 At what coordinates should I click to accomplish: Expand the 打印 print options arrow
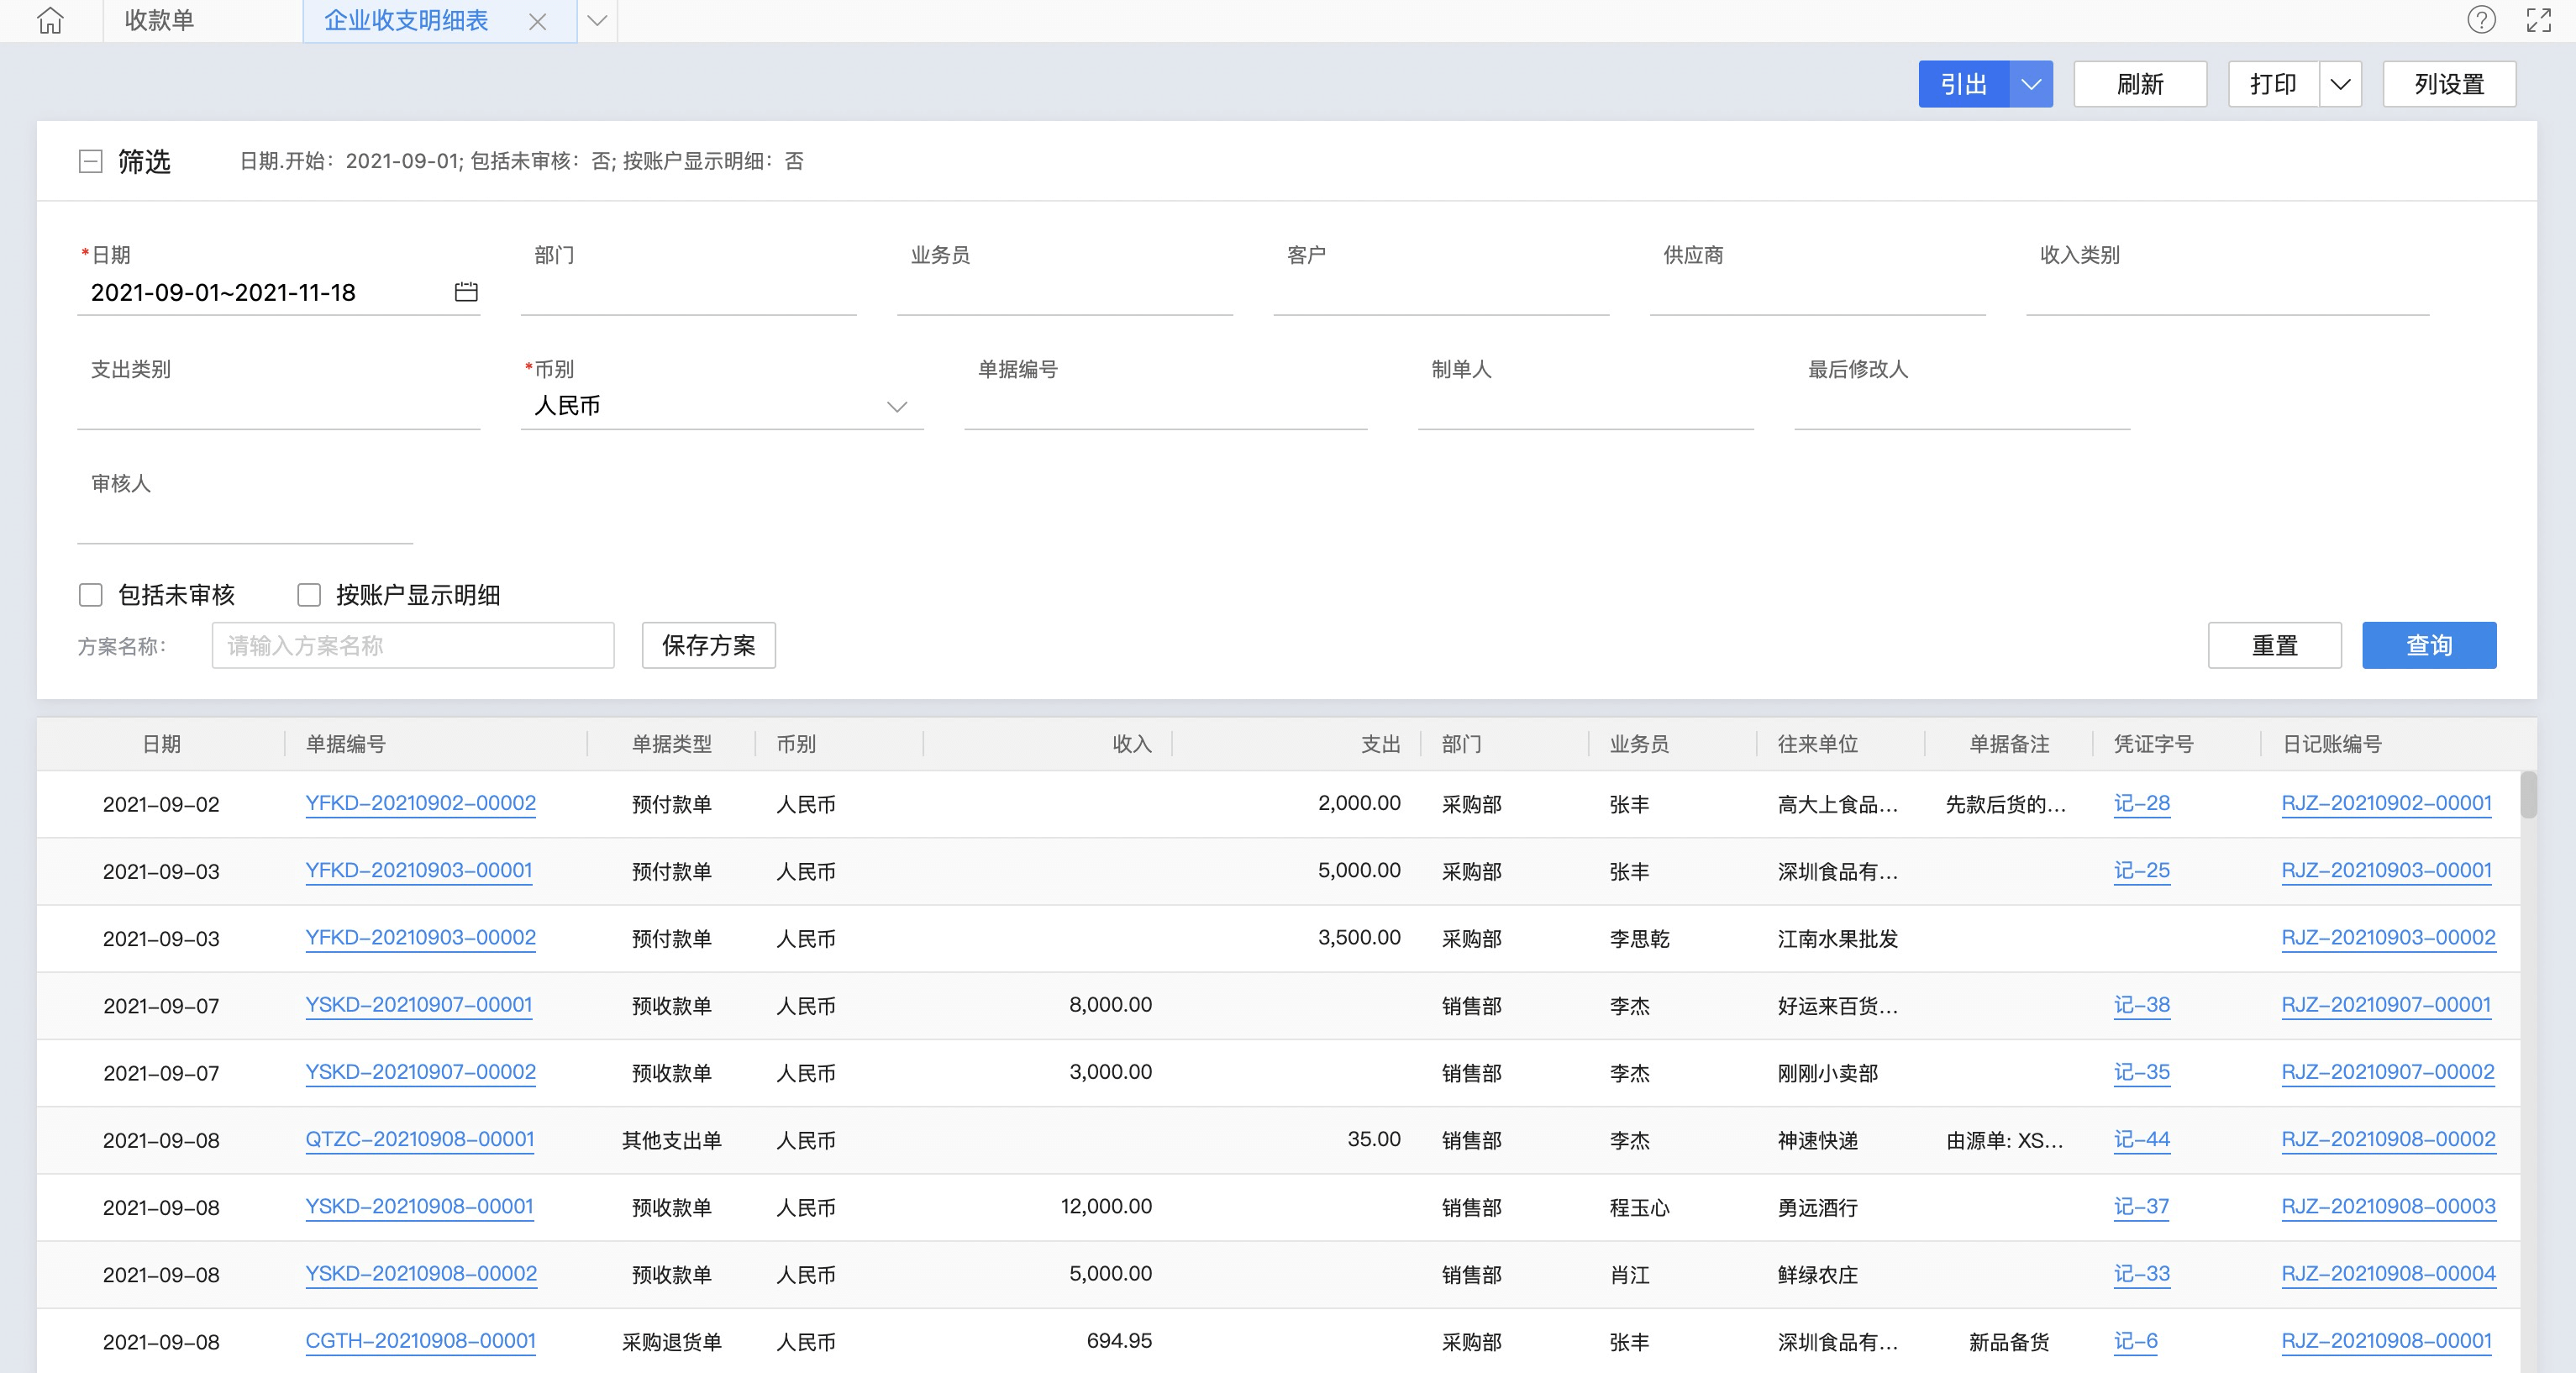point(2340,84)
